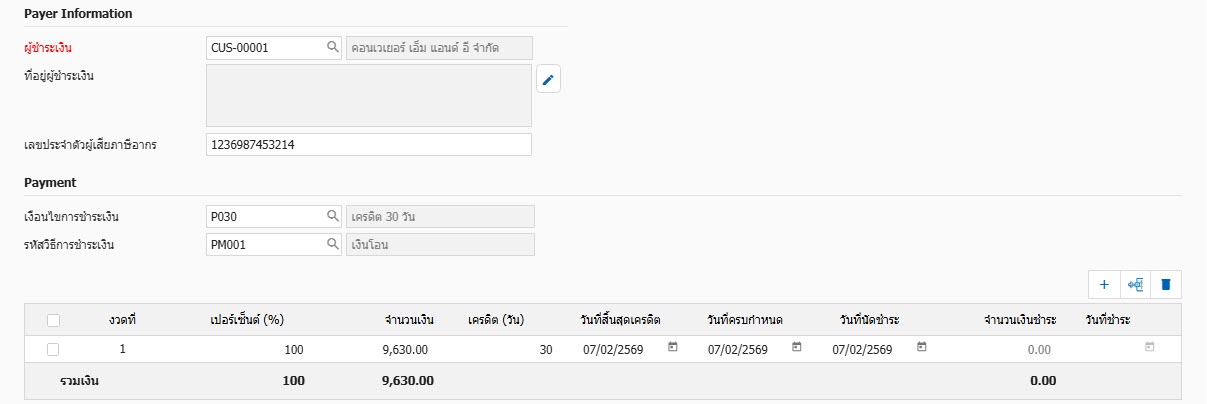Click the search icon beside payment method PM001

click(332, 244)
